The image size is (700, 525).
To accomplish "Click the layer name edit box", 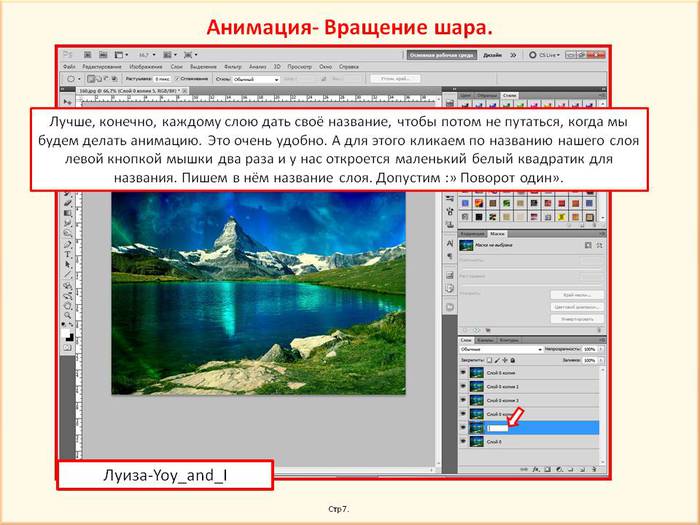I will 497,428.
